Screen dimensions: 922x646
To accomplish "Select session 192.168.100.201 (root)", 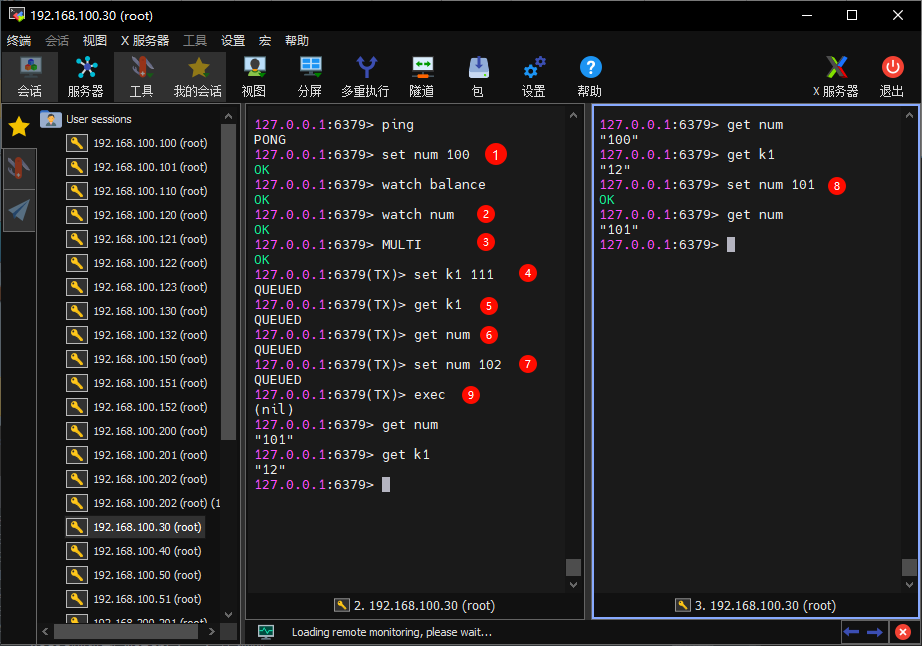I will (137, 455).
